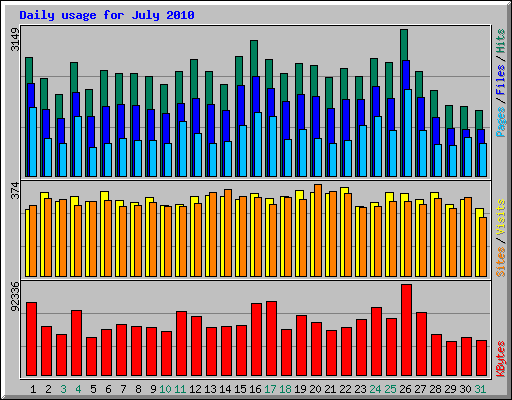512x400 pixels.
Task: Select the orange sites bar for day 20
Action: click(318, 230)
